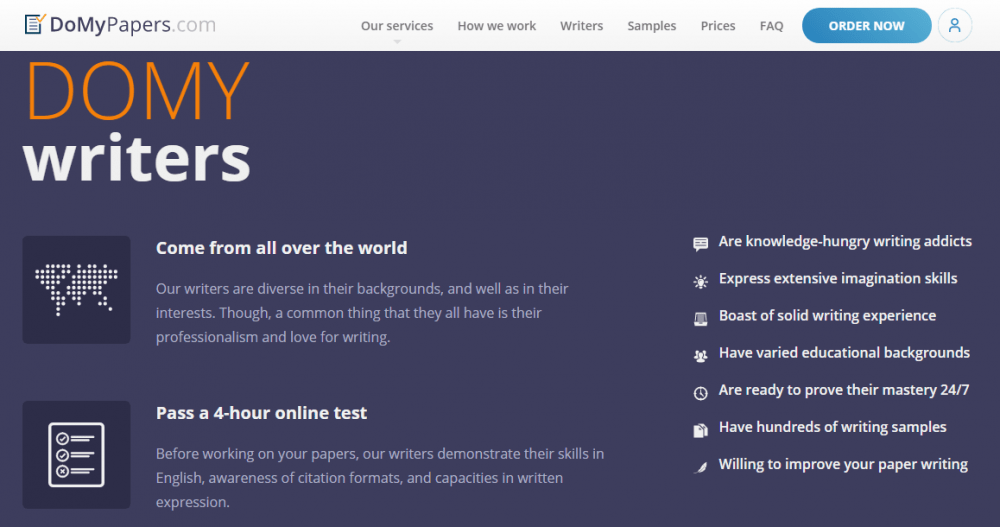This screenshot has width=1000, height=527.
Task: Click the text Express extensive imagination skills
Action: pyautogui.click(x=838, y=279)
